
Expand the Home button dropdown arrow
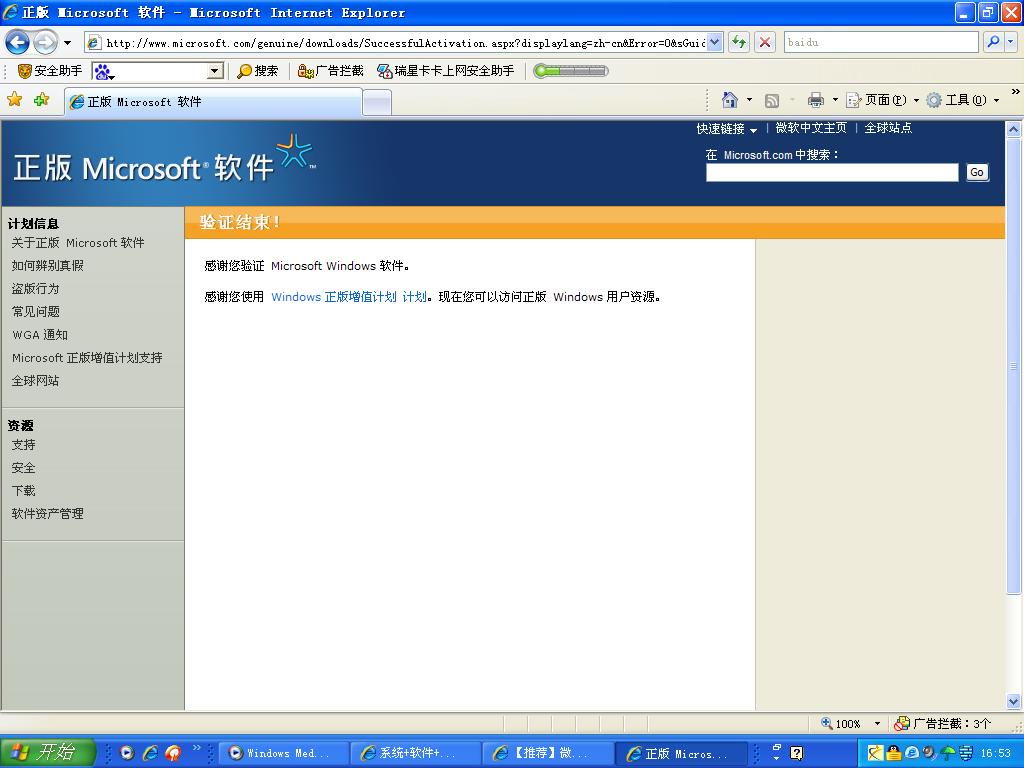749,100
